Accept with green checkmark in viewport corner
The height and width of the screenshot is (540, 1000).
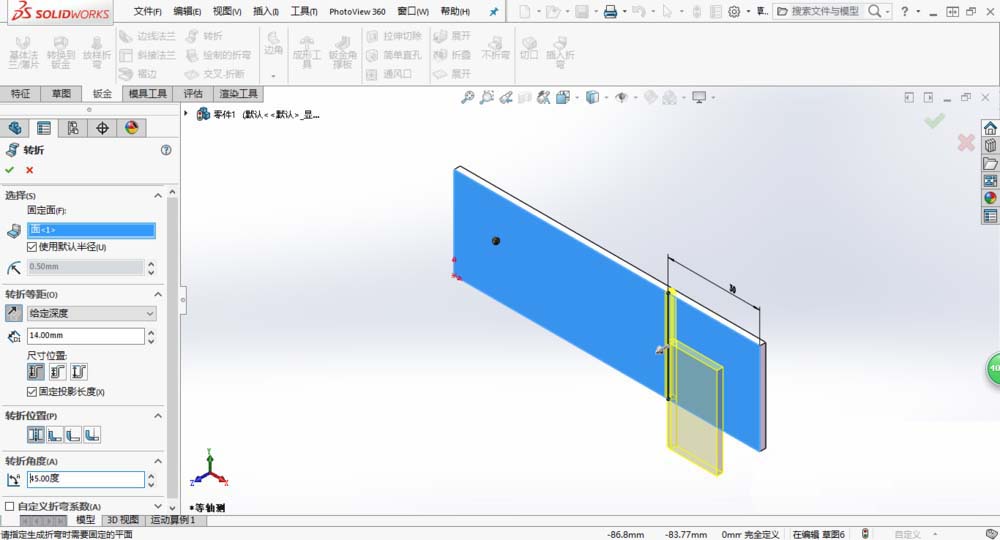(x=934, y=120)
